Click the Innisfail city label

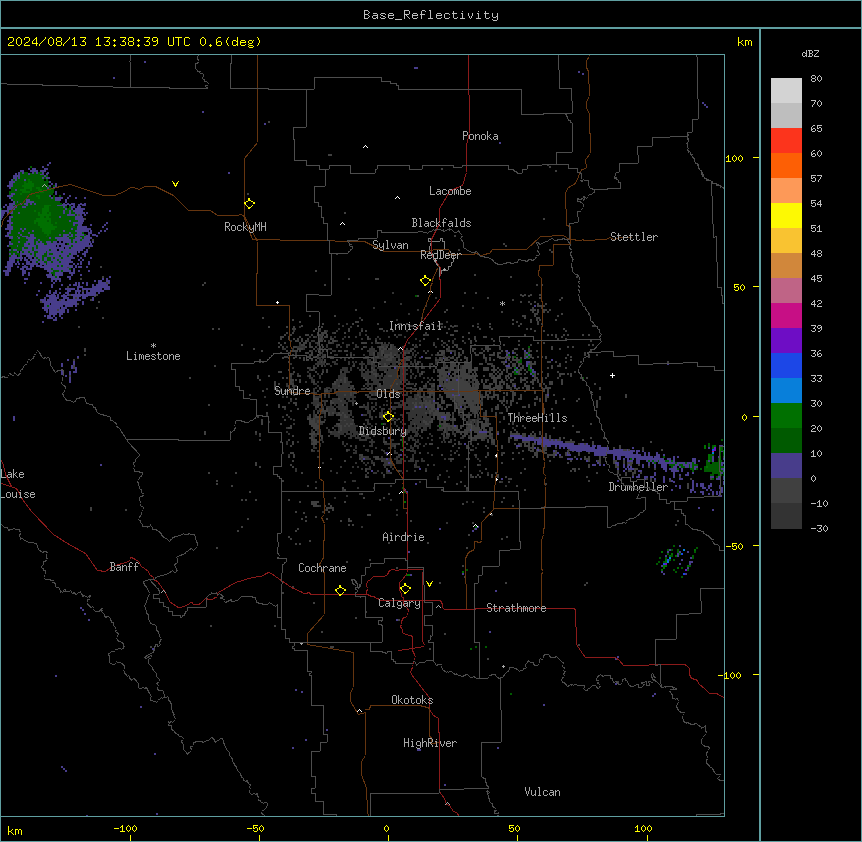[x=416, y=326]
